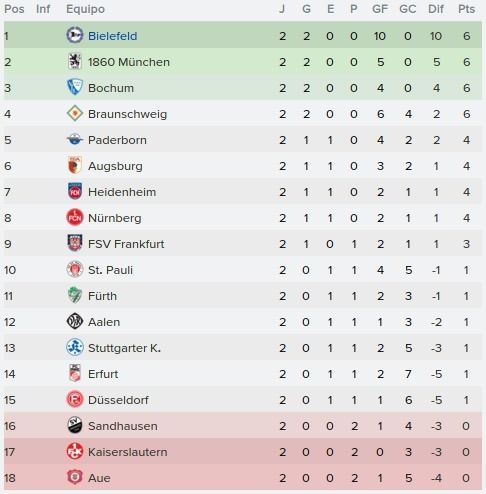Click the St. Pauli club badge
486x494 pixels.
point(74,269)
